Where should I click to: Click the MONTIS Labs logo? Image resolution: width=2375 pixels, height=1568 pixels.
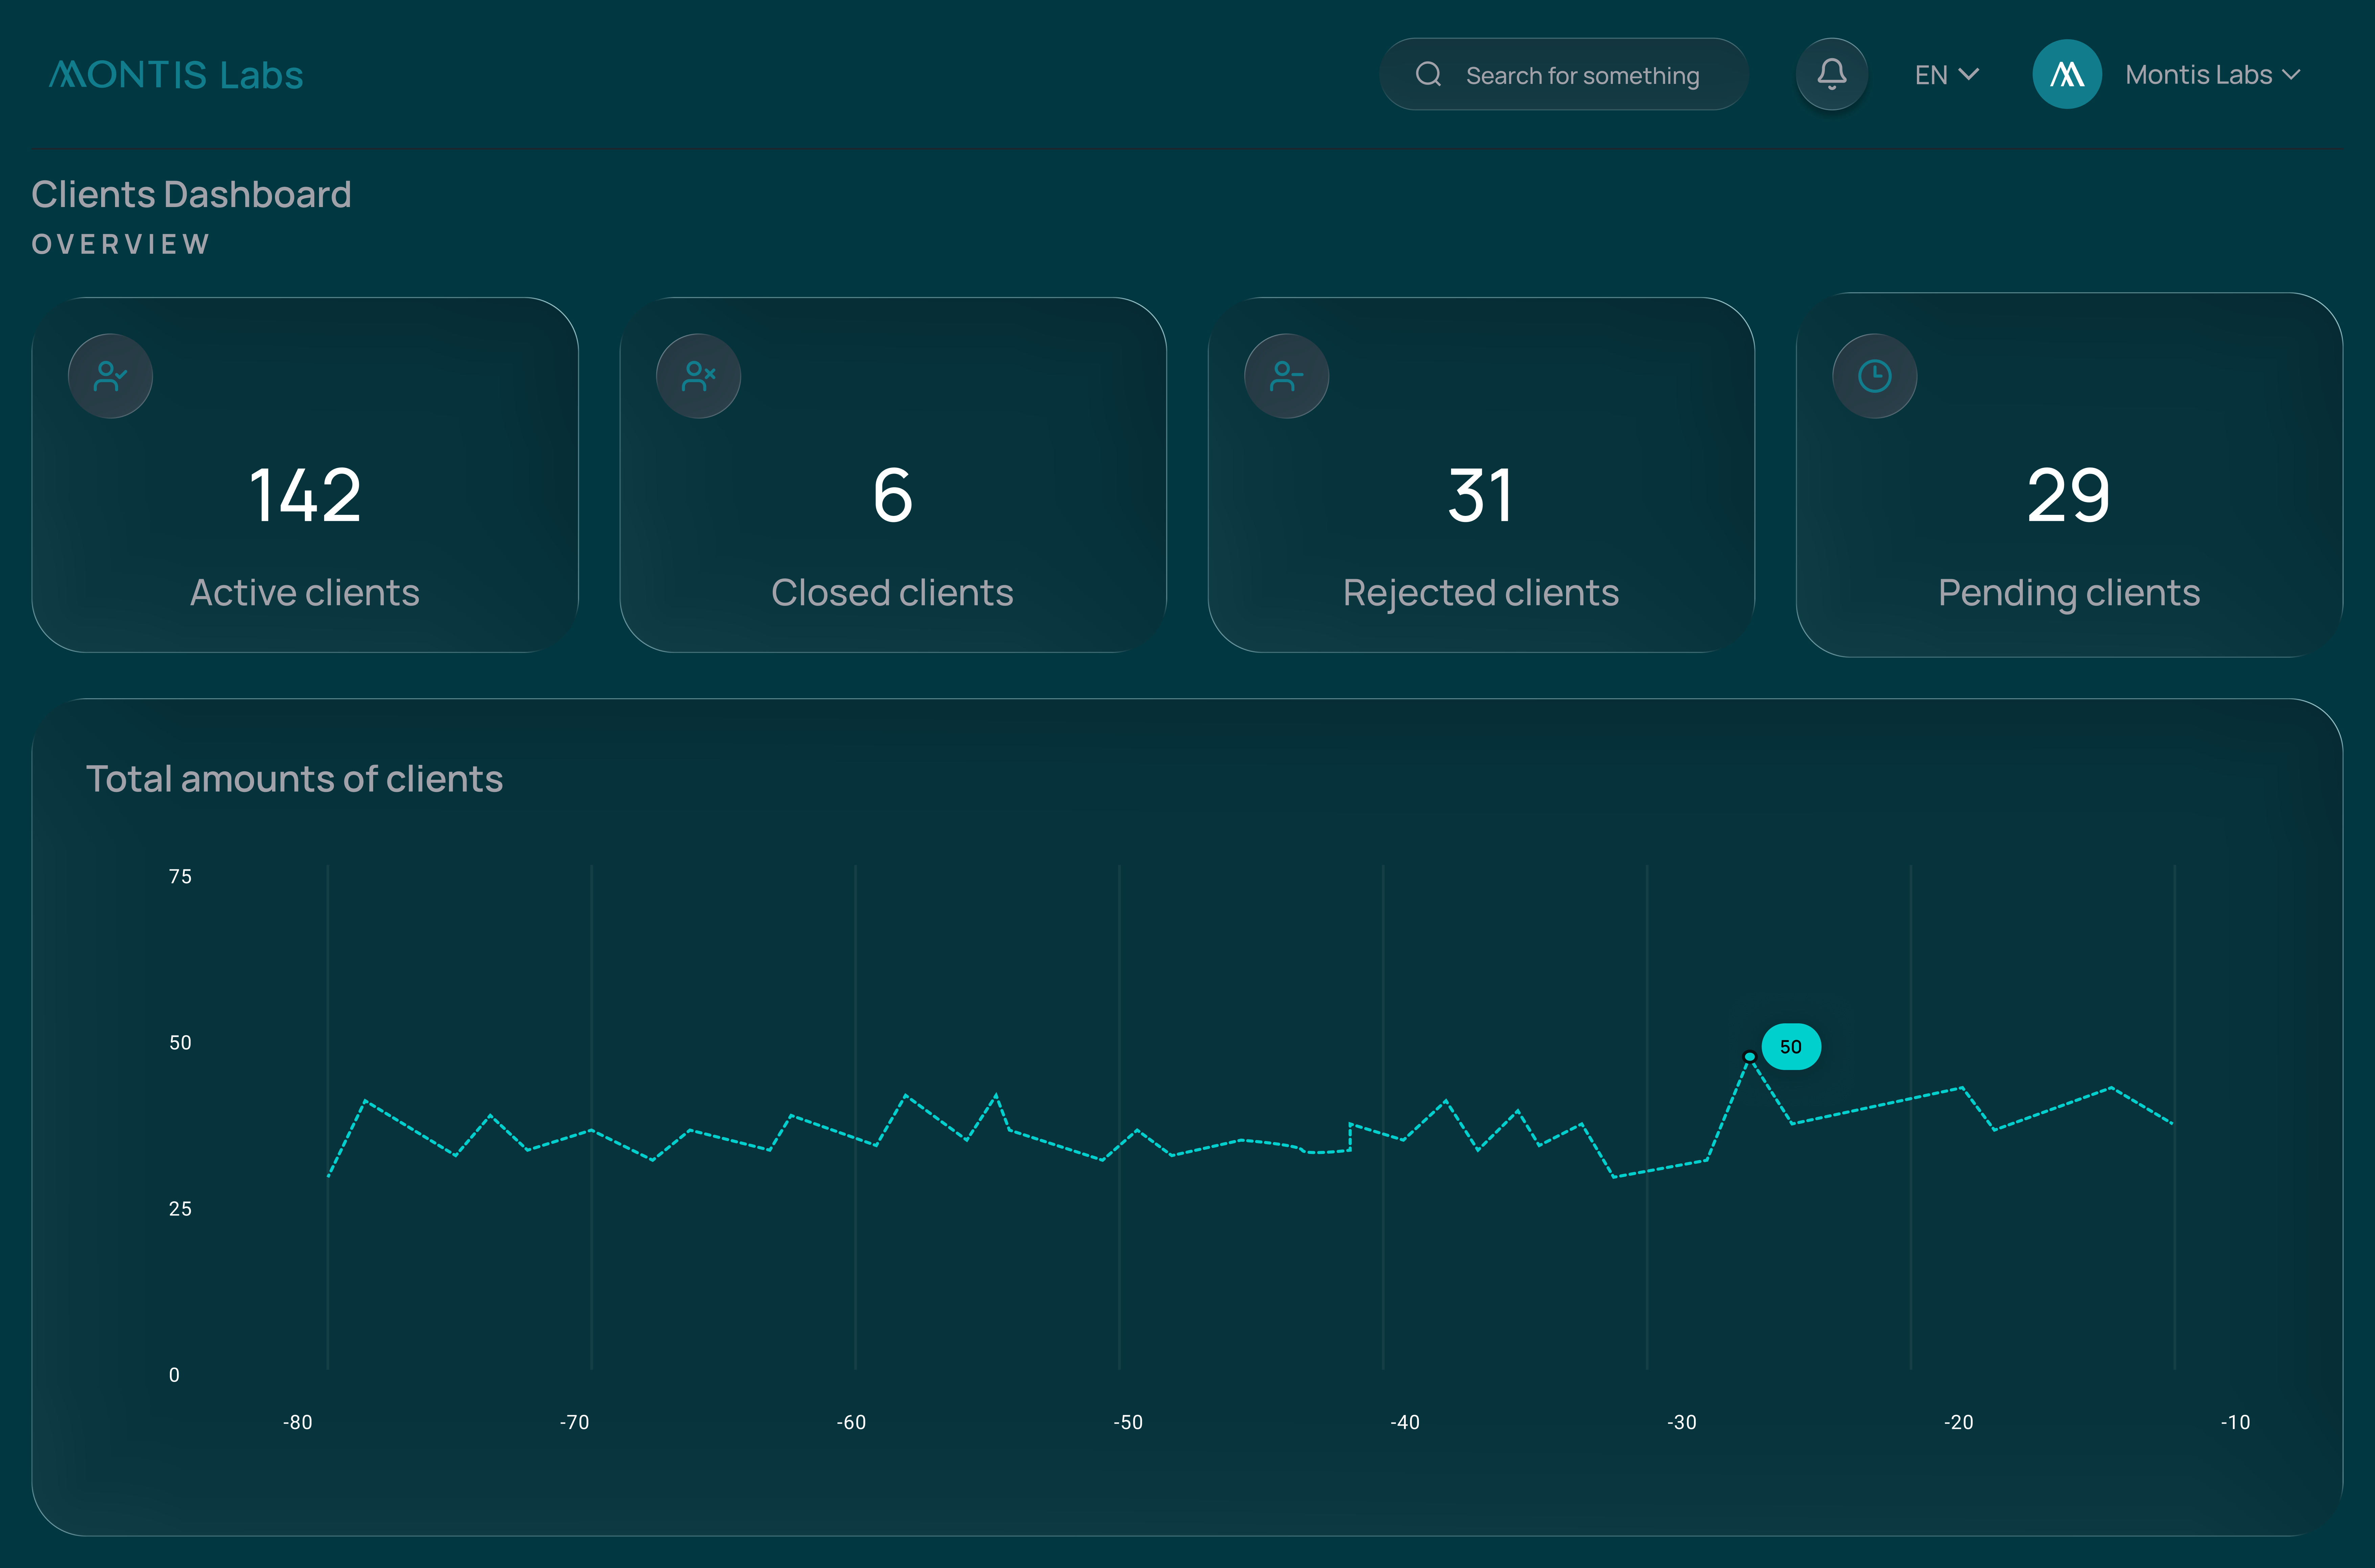(176, 75)
